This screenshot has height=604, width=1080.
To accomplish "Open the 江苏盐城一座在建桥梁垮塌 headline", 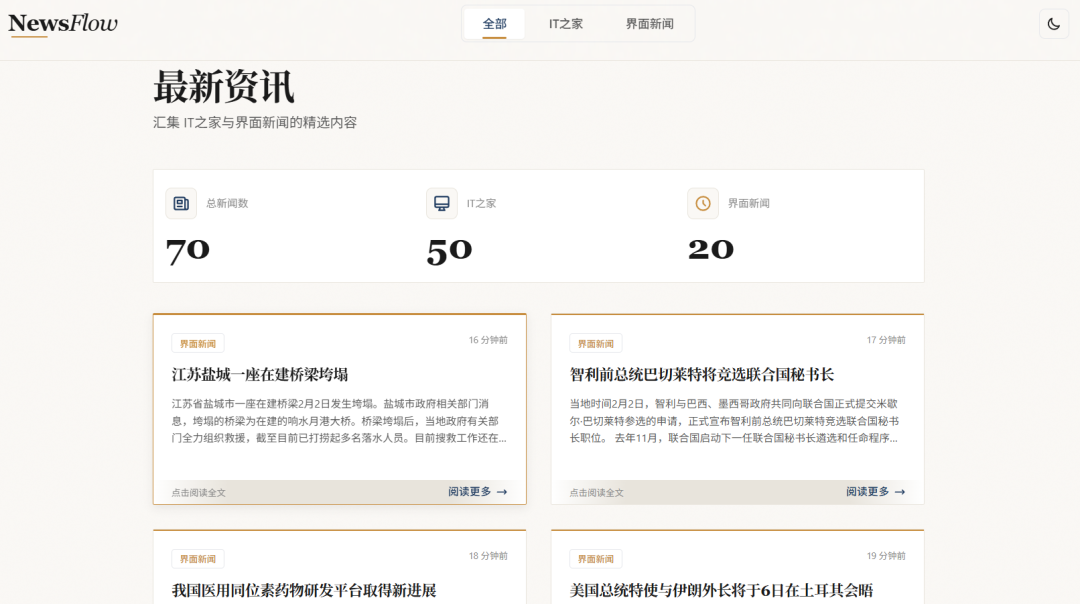I will point(260,374).
